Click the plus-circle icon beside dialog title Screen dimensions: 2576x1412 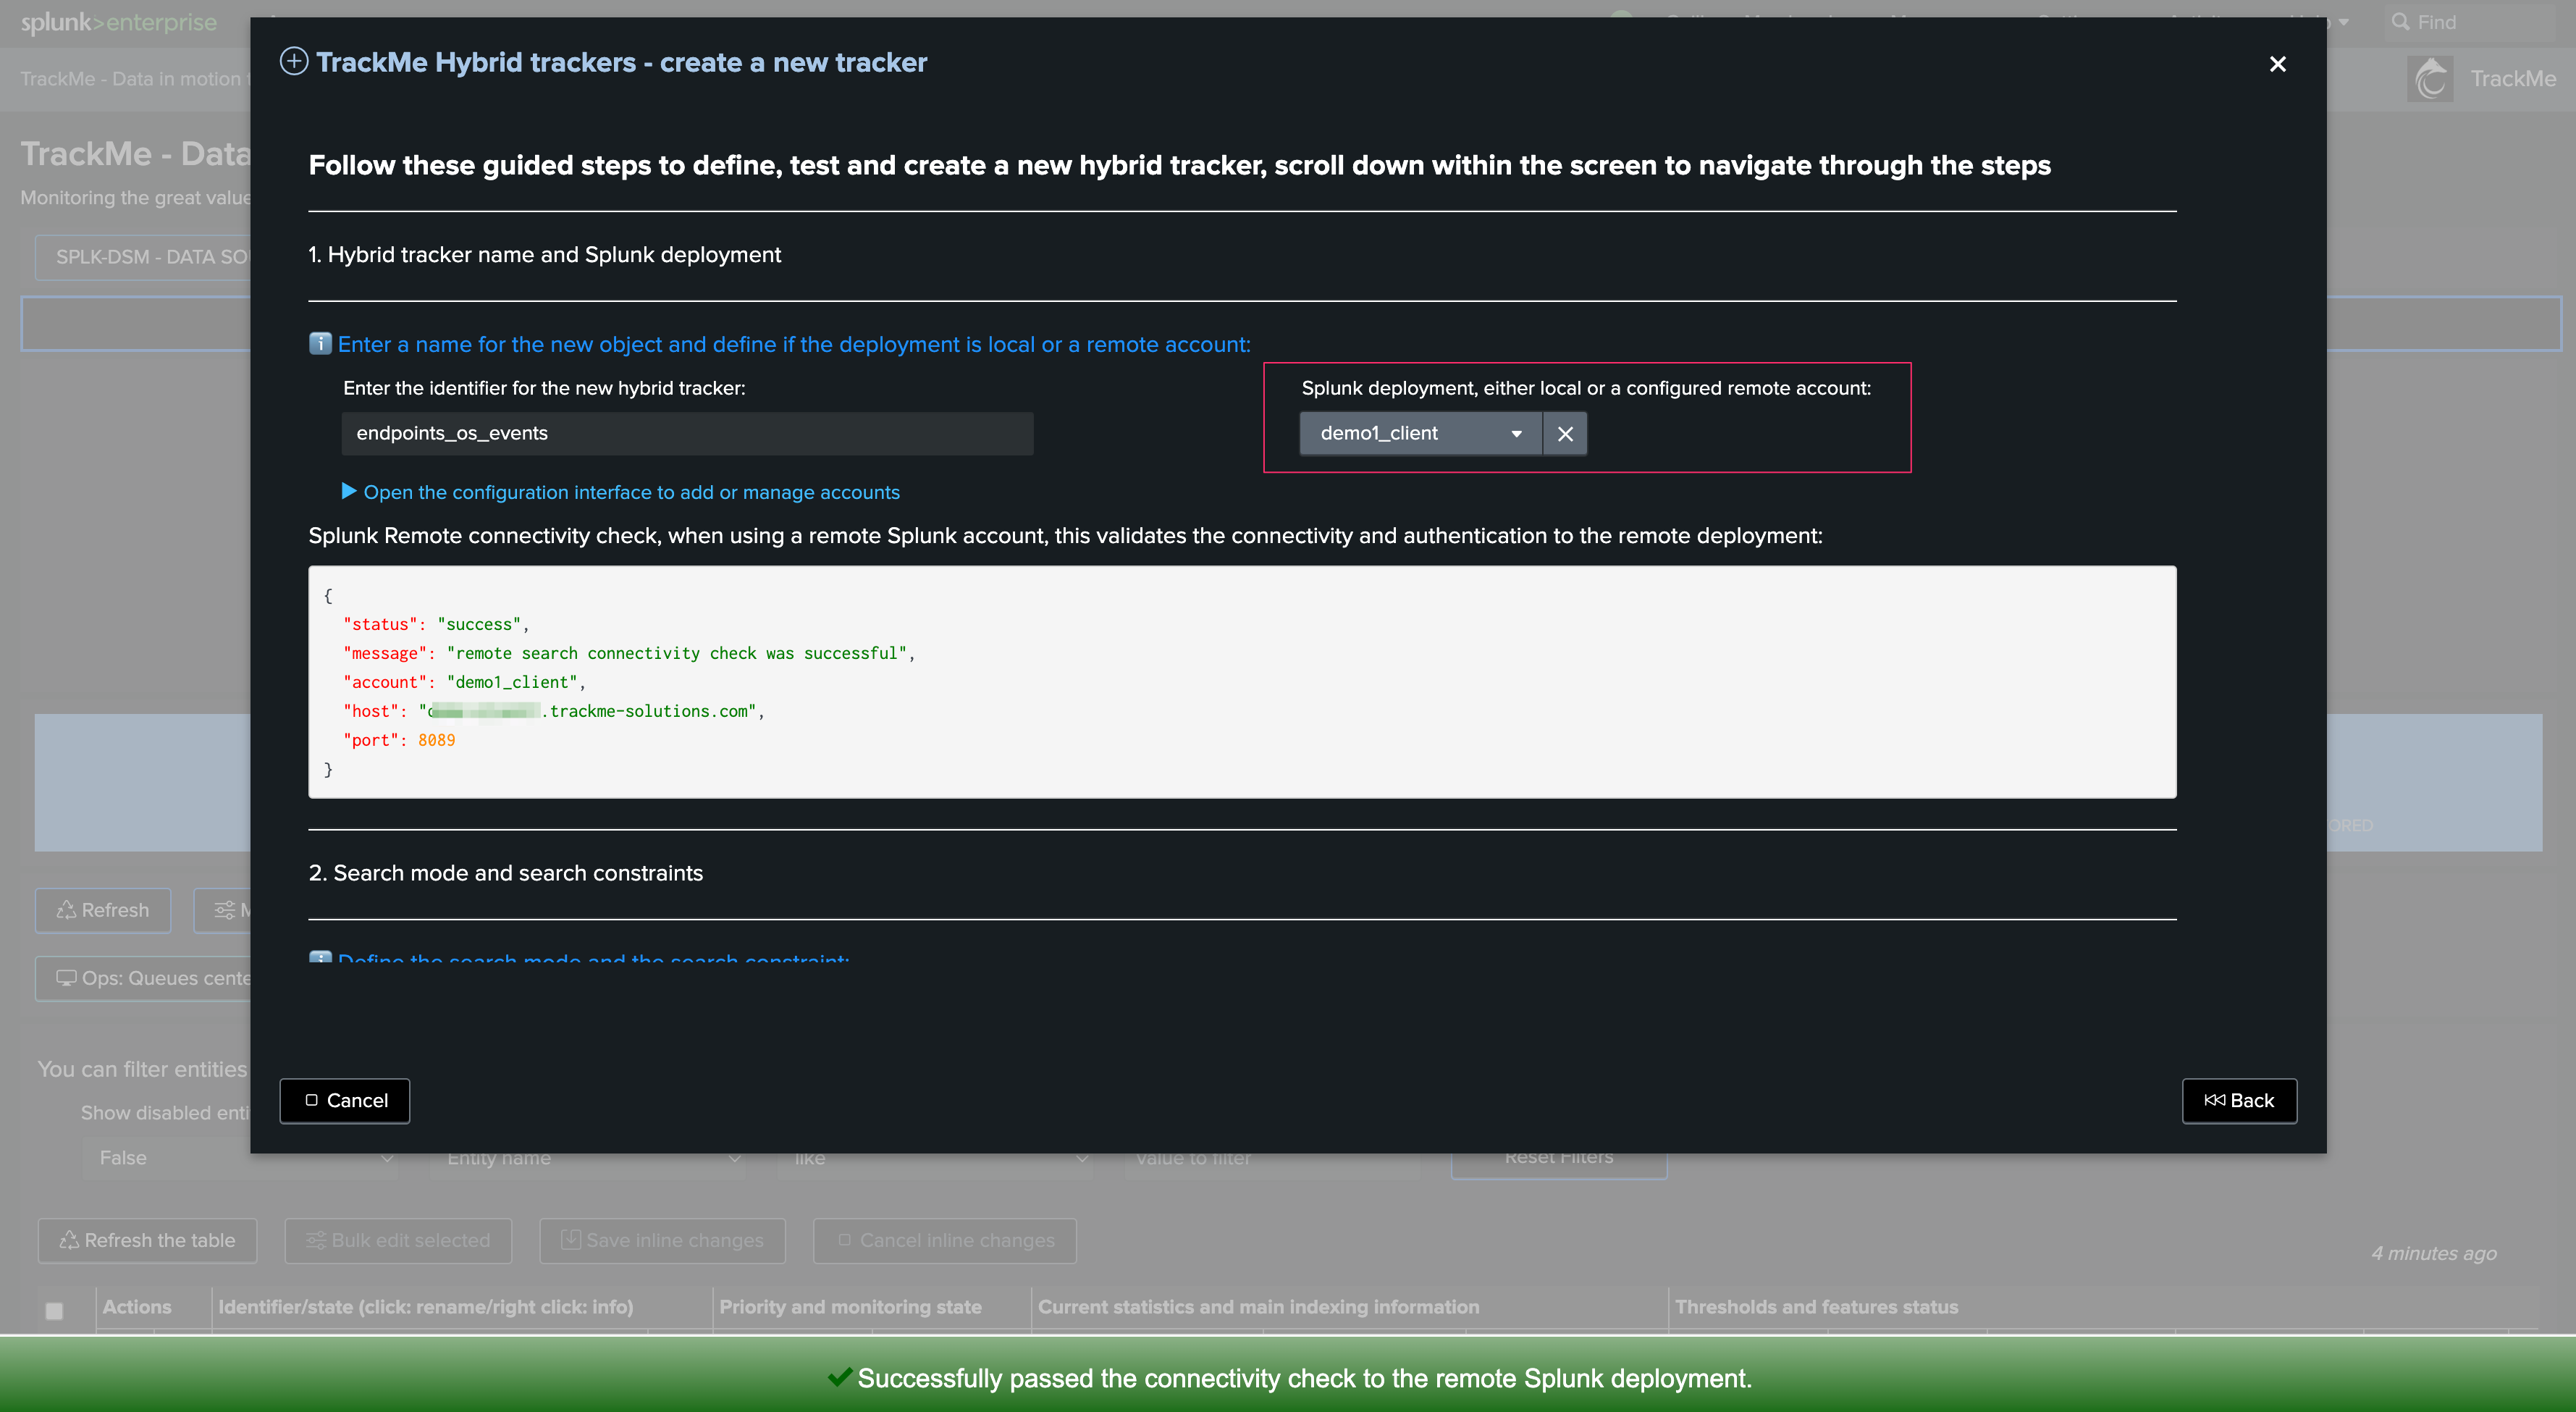(x=293, y=62)
